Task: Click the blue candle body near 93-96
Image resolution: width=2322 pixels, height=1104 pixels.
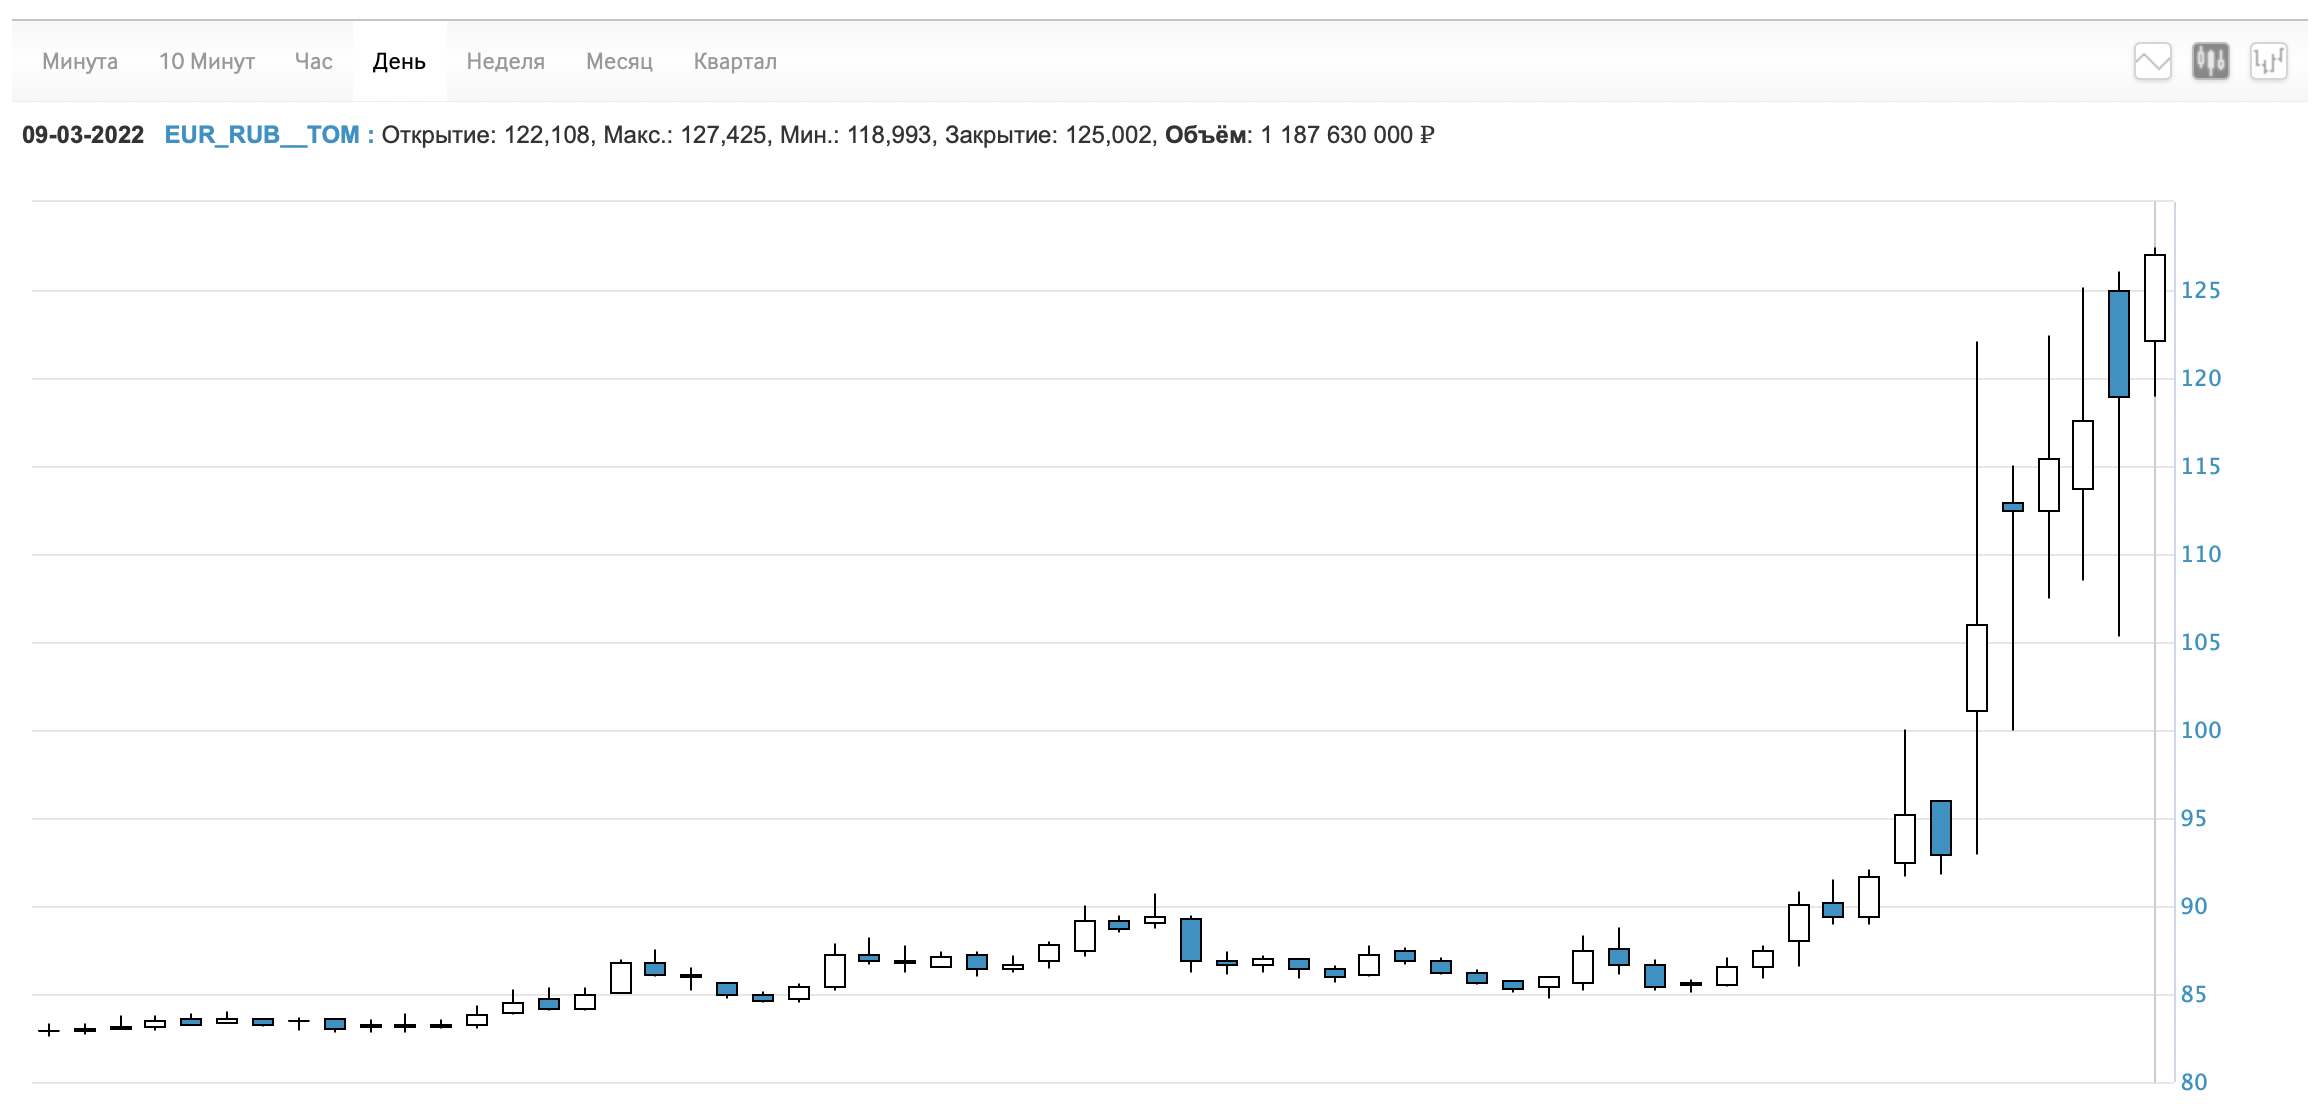Action: (x=1941, y=828)
